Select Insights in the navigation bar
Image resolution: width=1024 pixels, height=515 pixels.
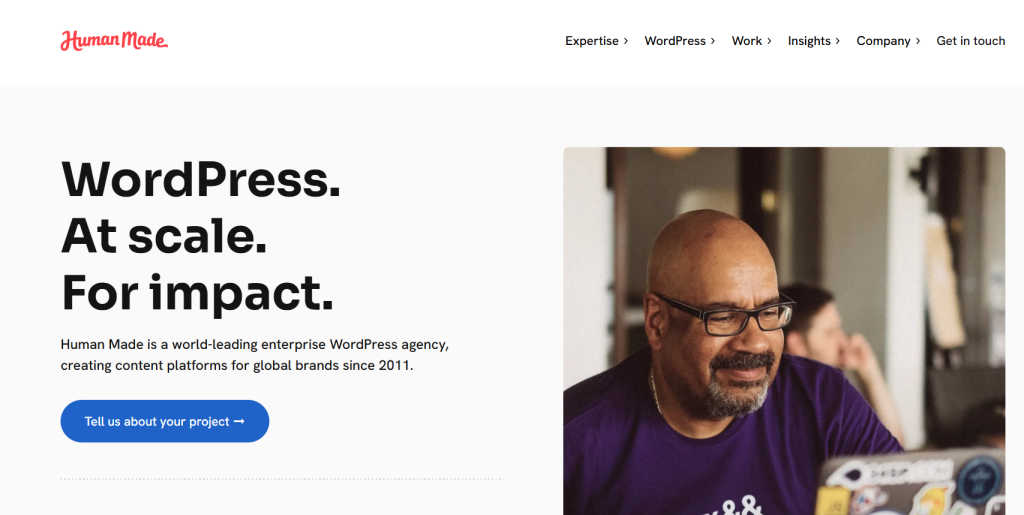[809, 40]
